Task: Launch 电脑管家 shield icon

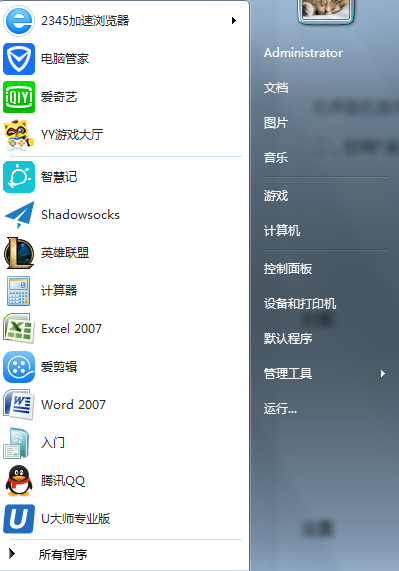Action: tap(19, 59)
